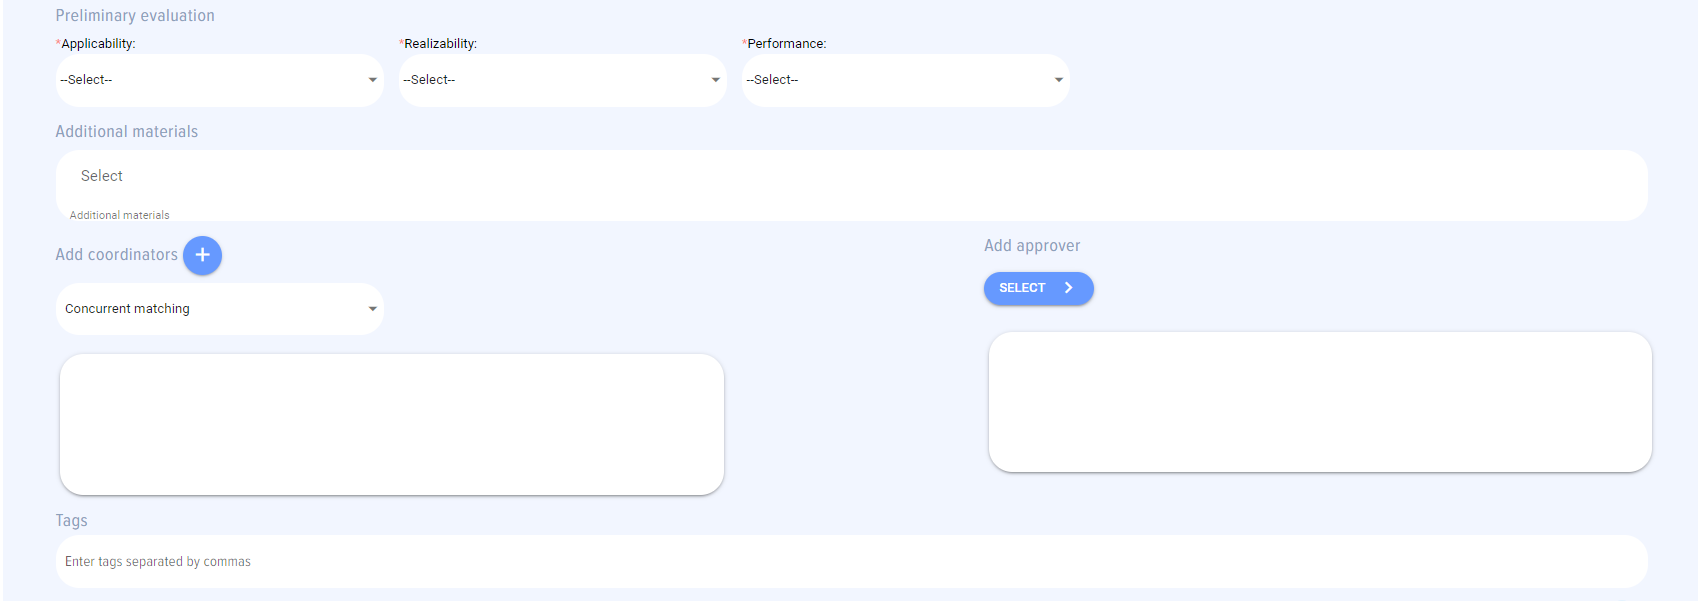
Task: Click the Add approver heading label
Action: (x=1031, y=246)
